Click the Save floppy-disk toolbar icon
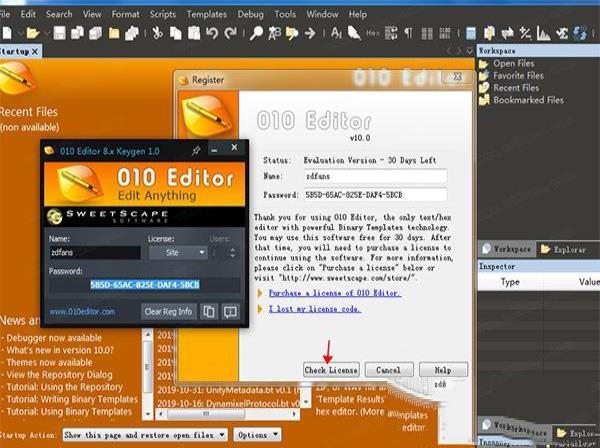600x448 pixels. [59, 33]
